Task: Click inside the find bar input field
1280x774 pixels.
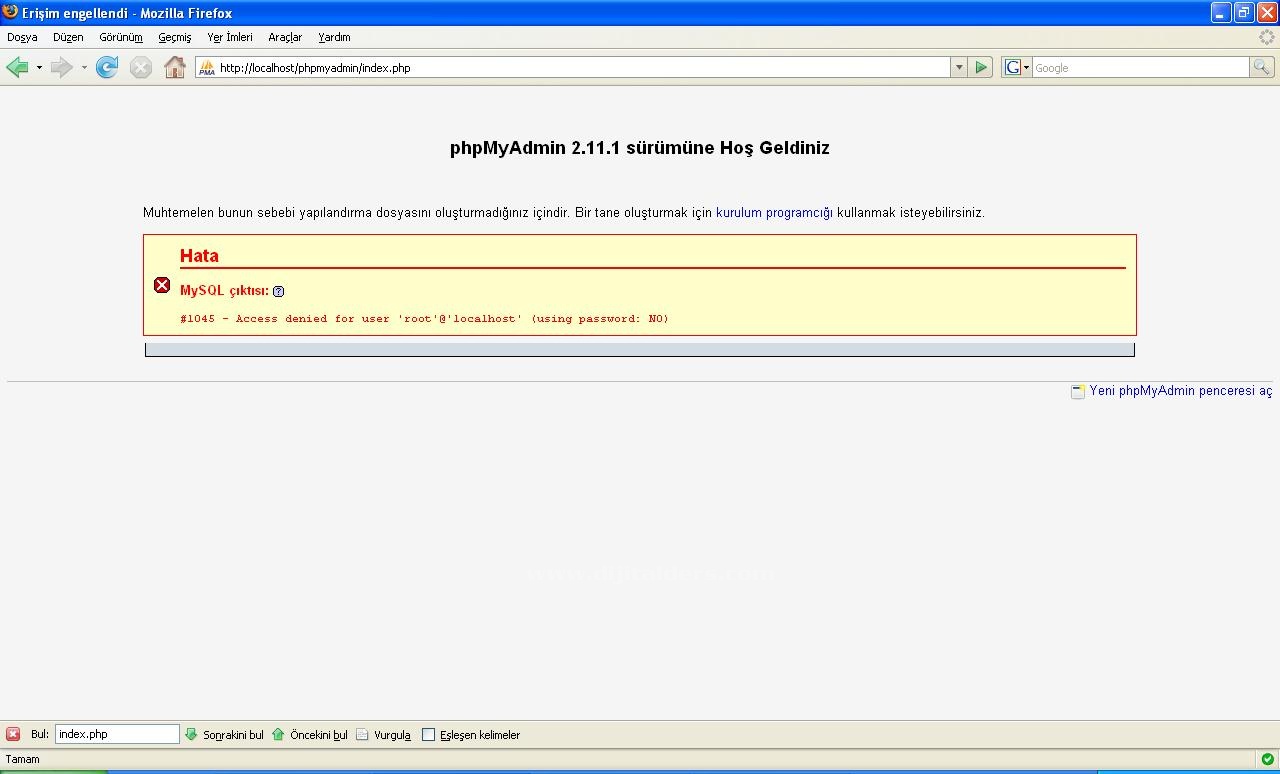Action: click(x=115, y=733)
